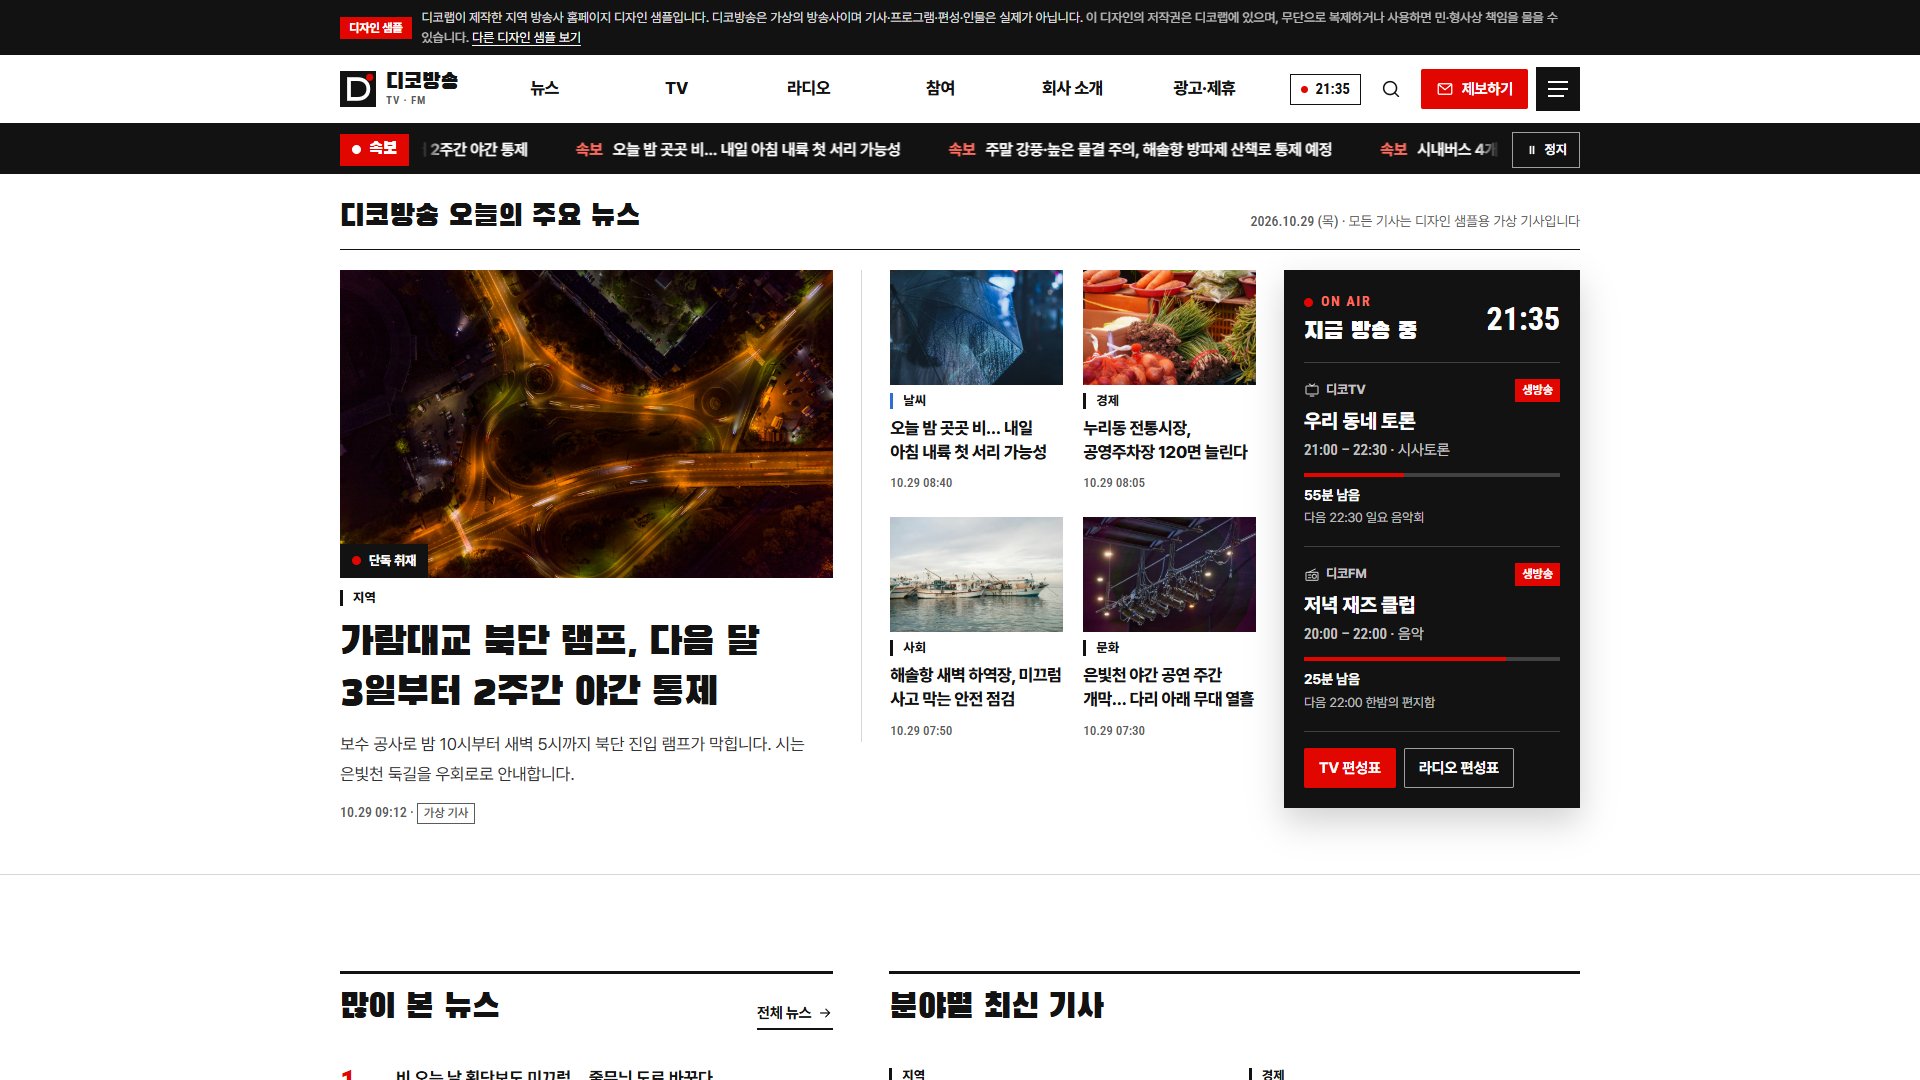Open article 누리동 전통시장 공영주차장 120면
1920x1080 pixels.
[1165, 440]
